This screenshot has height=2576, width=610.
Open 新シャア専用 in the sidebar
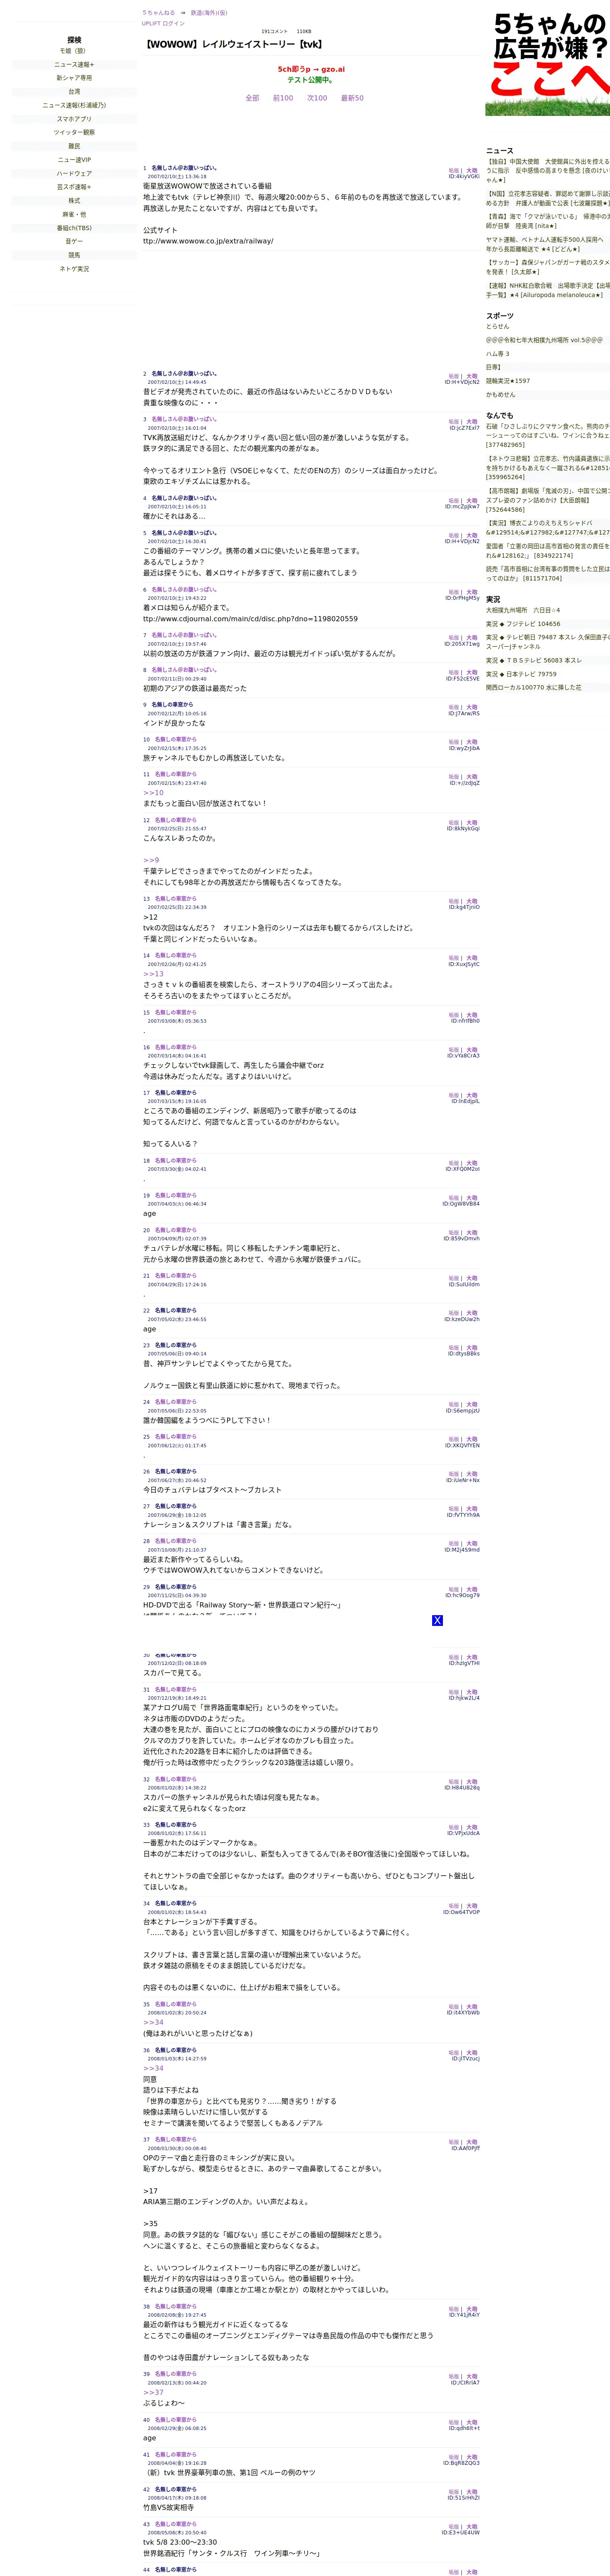(x=74, y=78)
